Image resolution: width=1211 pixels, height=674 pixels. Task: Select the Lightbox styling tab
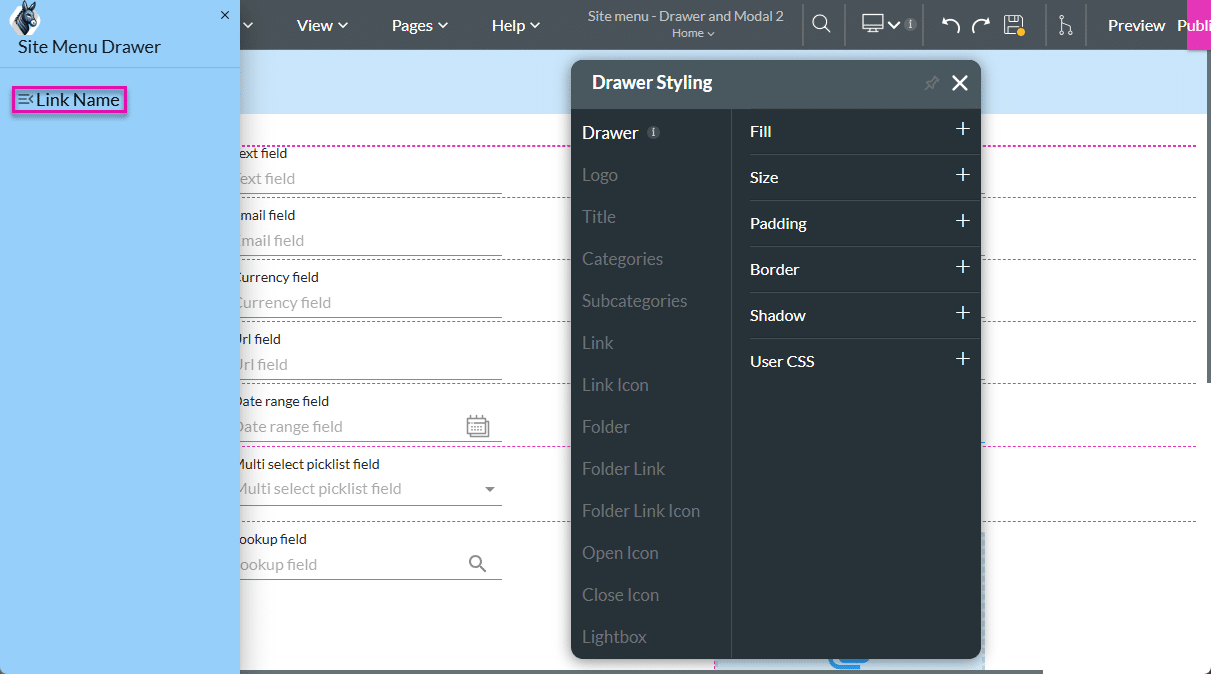(x=614, y=637)
